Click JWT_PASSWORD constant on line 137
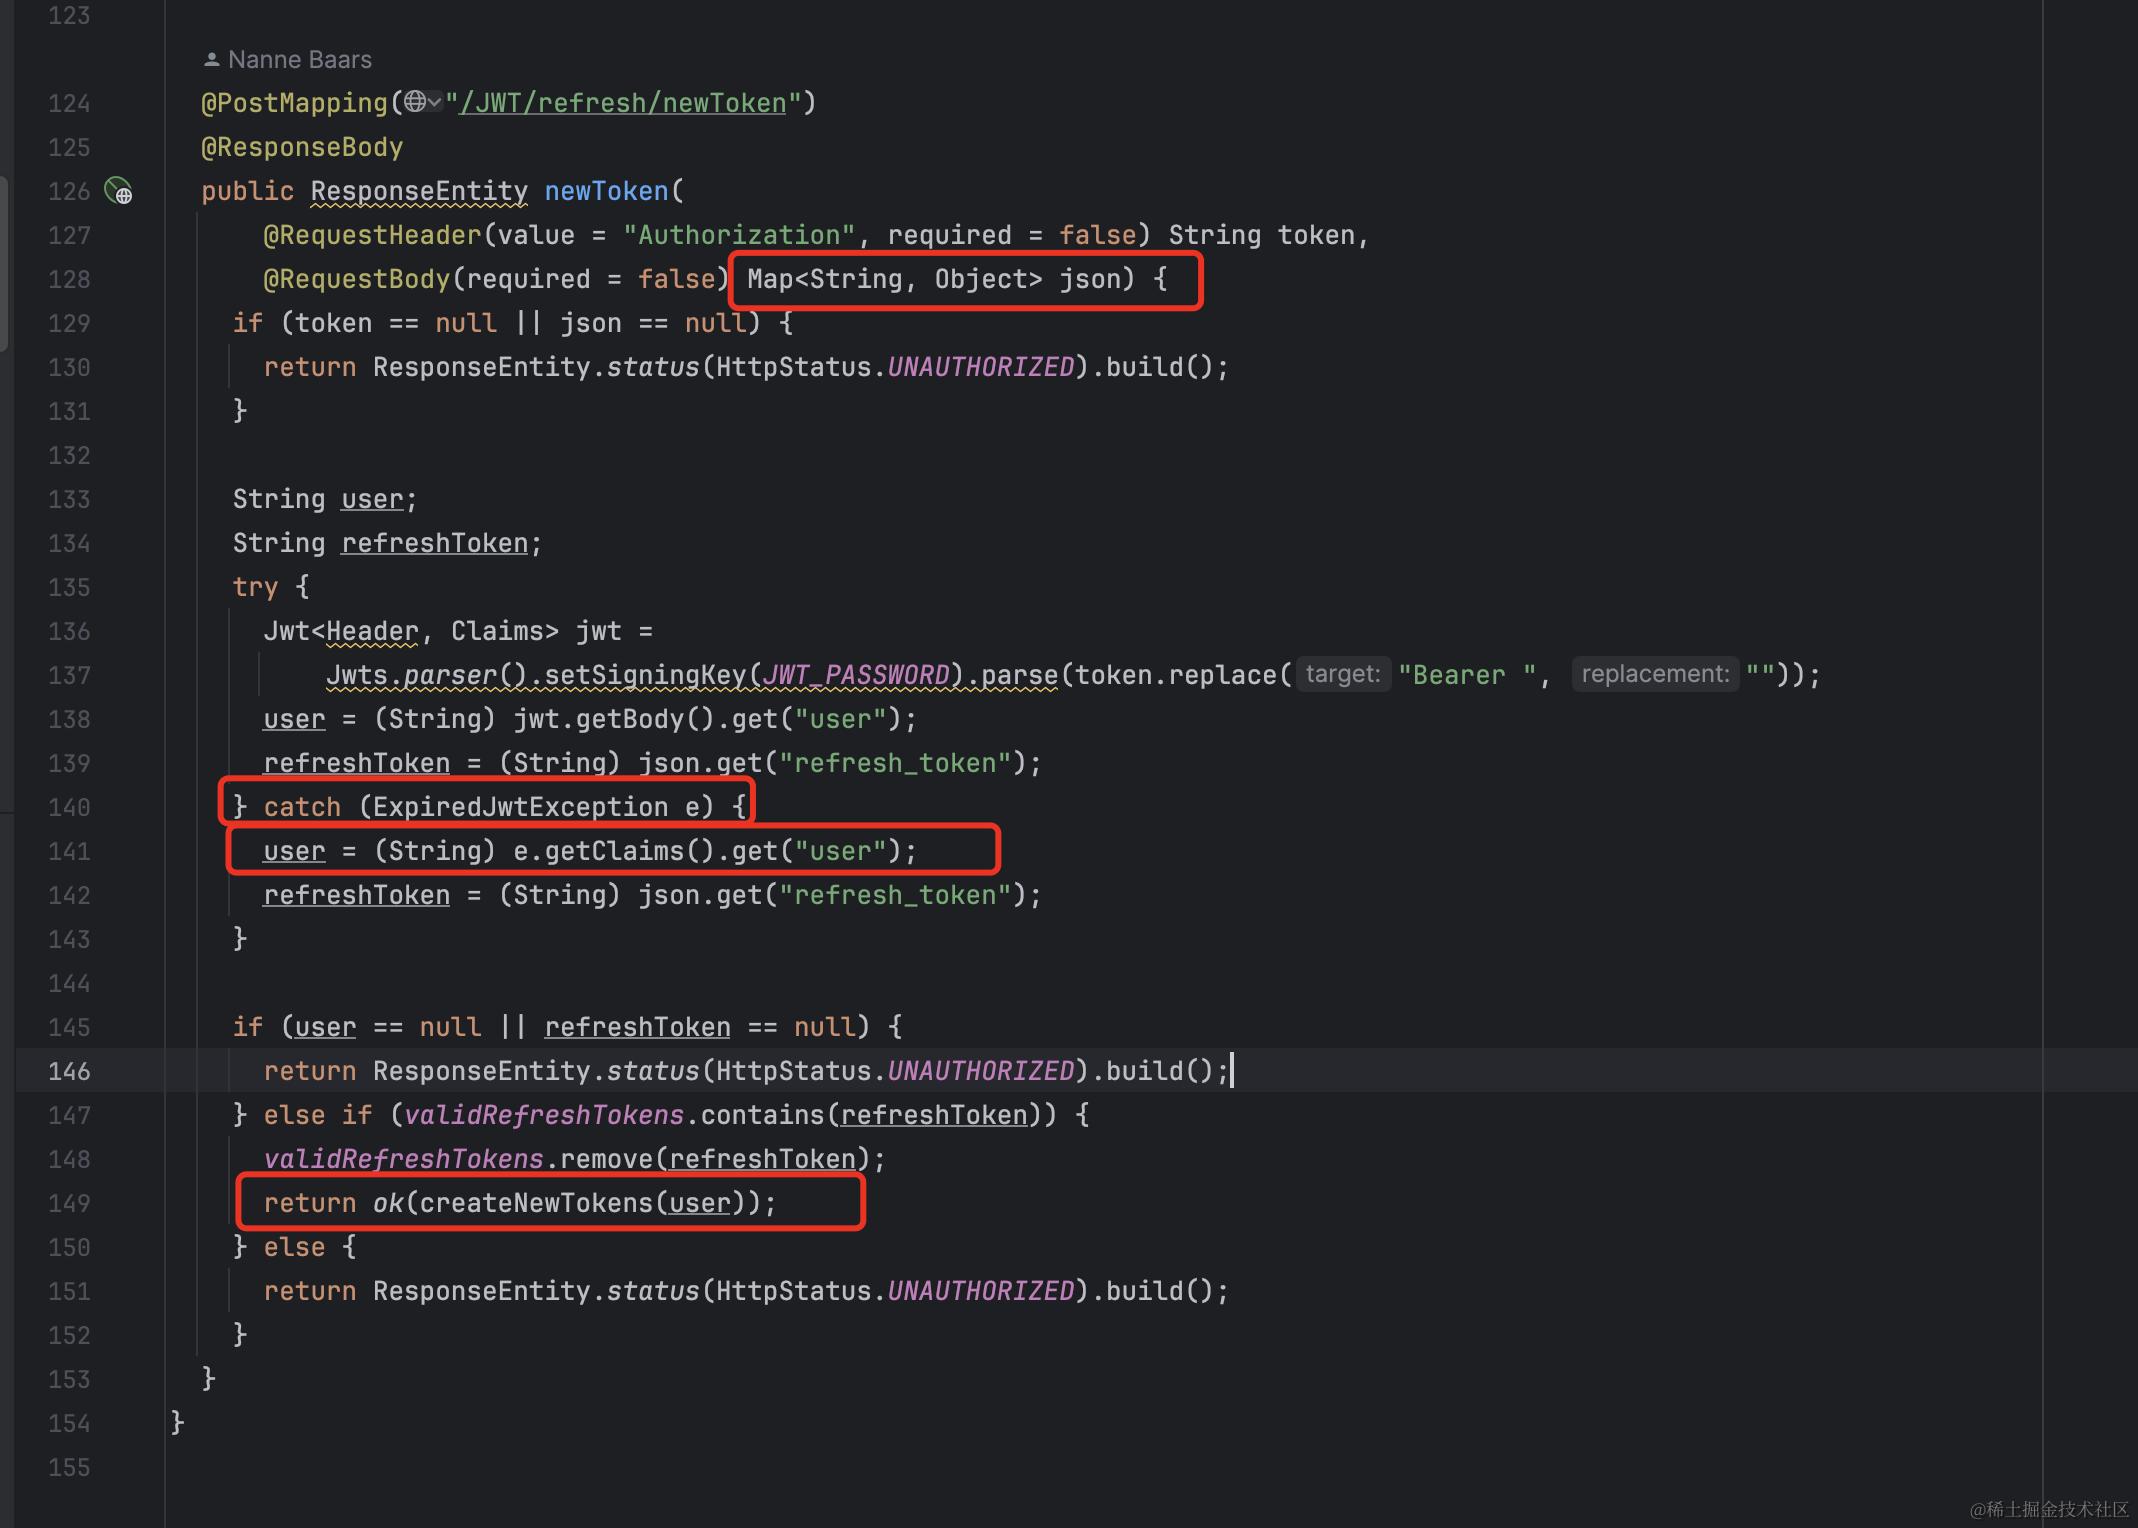 coord(855,675)
